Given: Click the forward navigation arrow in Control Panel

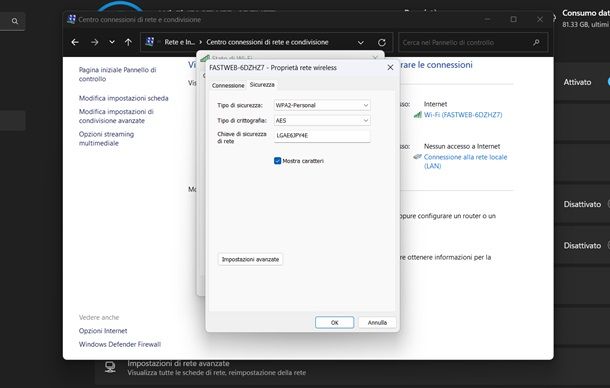Looking at the screenshot, I should [x=95, y=42].
